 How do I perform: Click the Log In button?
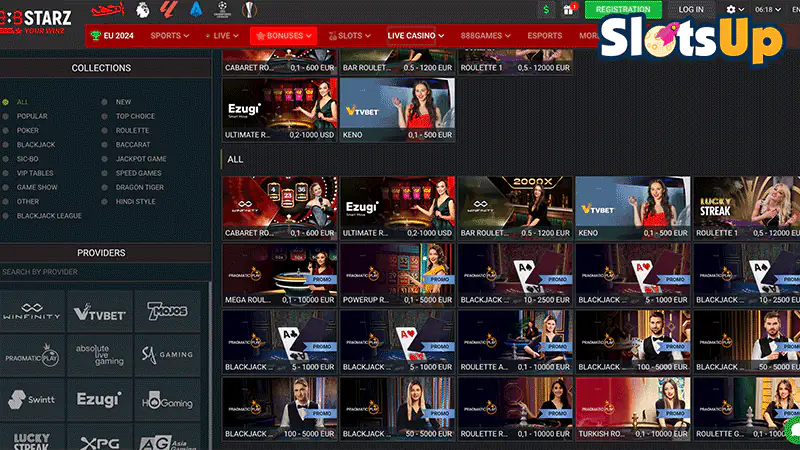691,10
